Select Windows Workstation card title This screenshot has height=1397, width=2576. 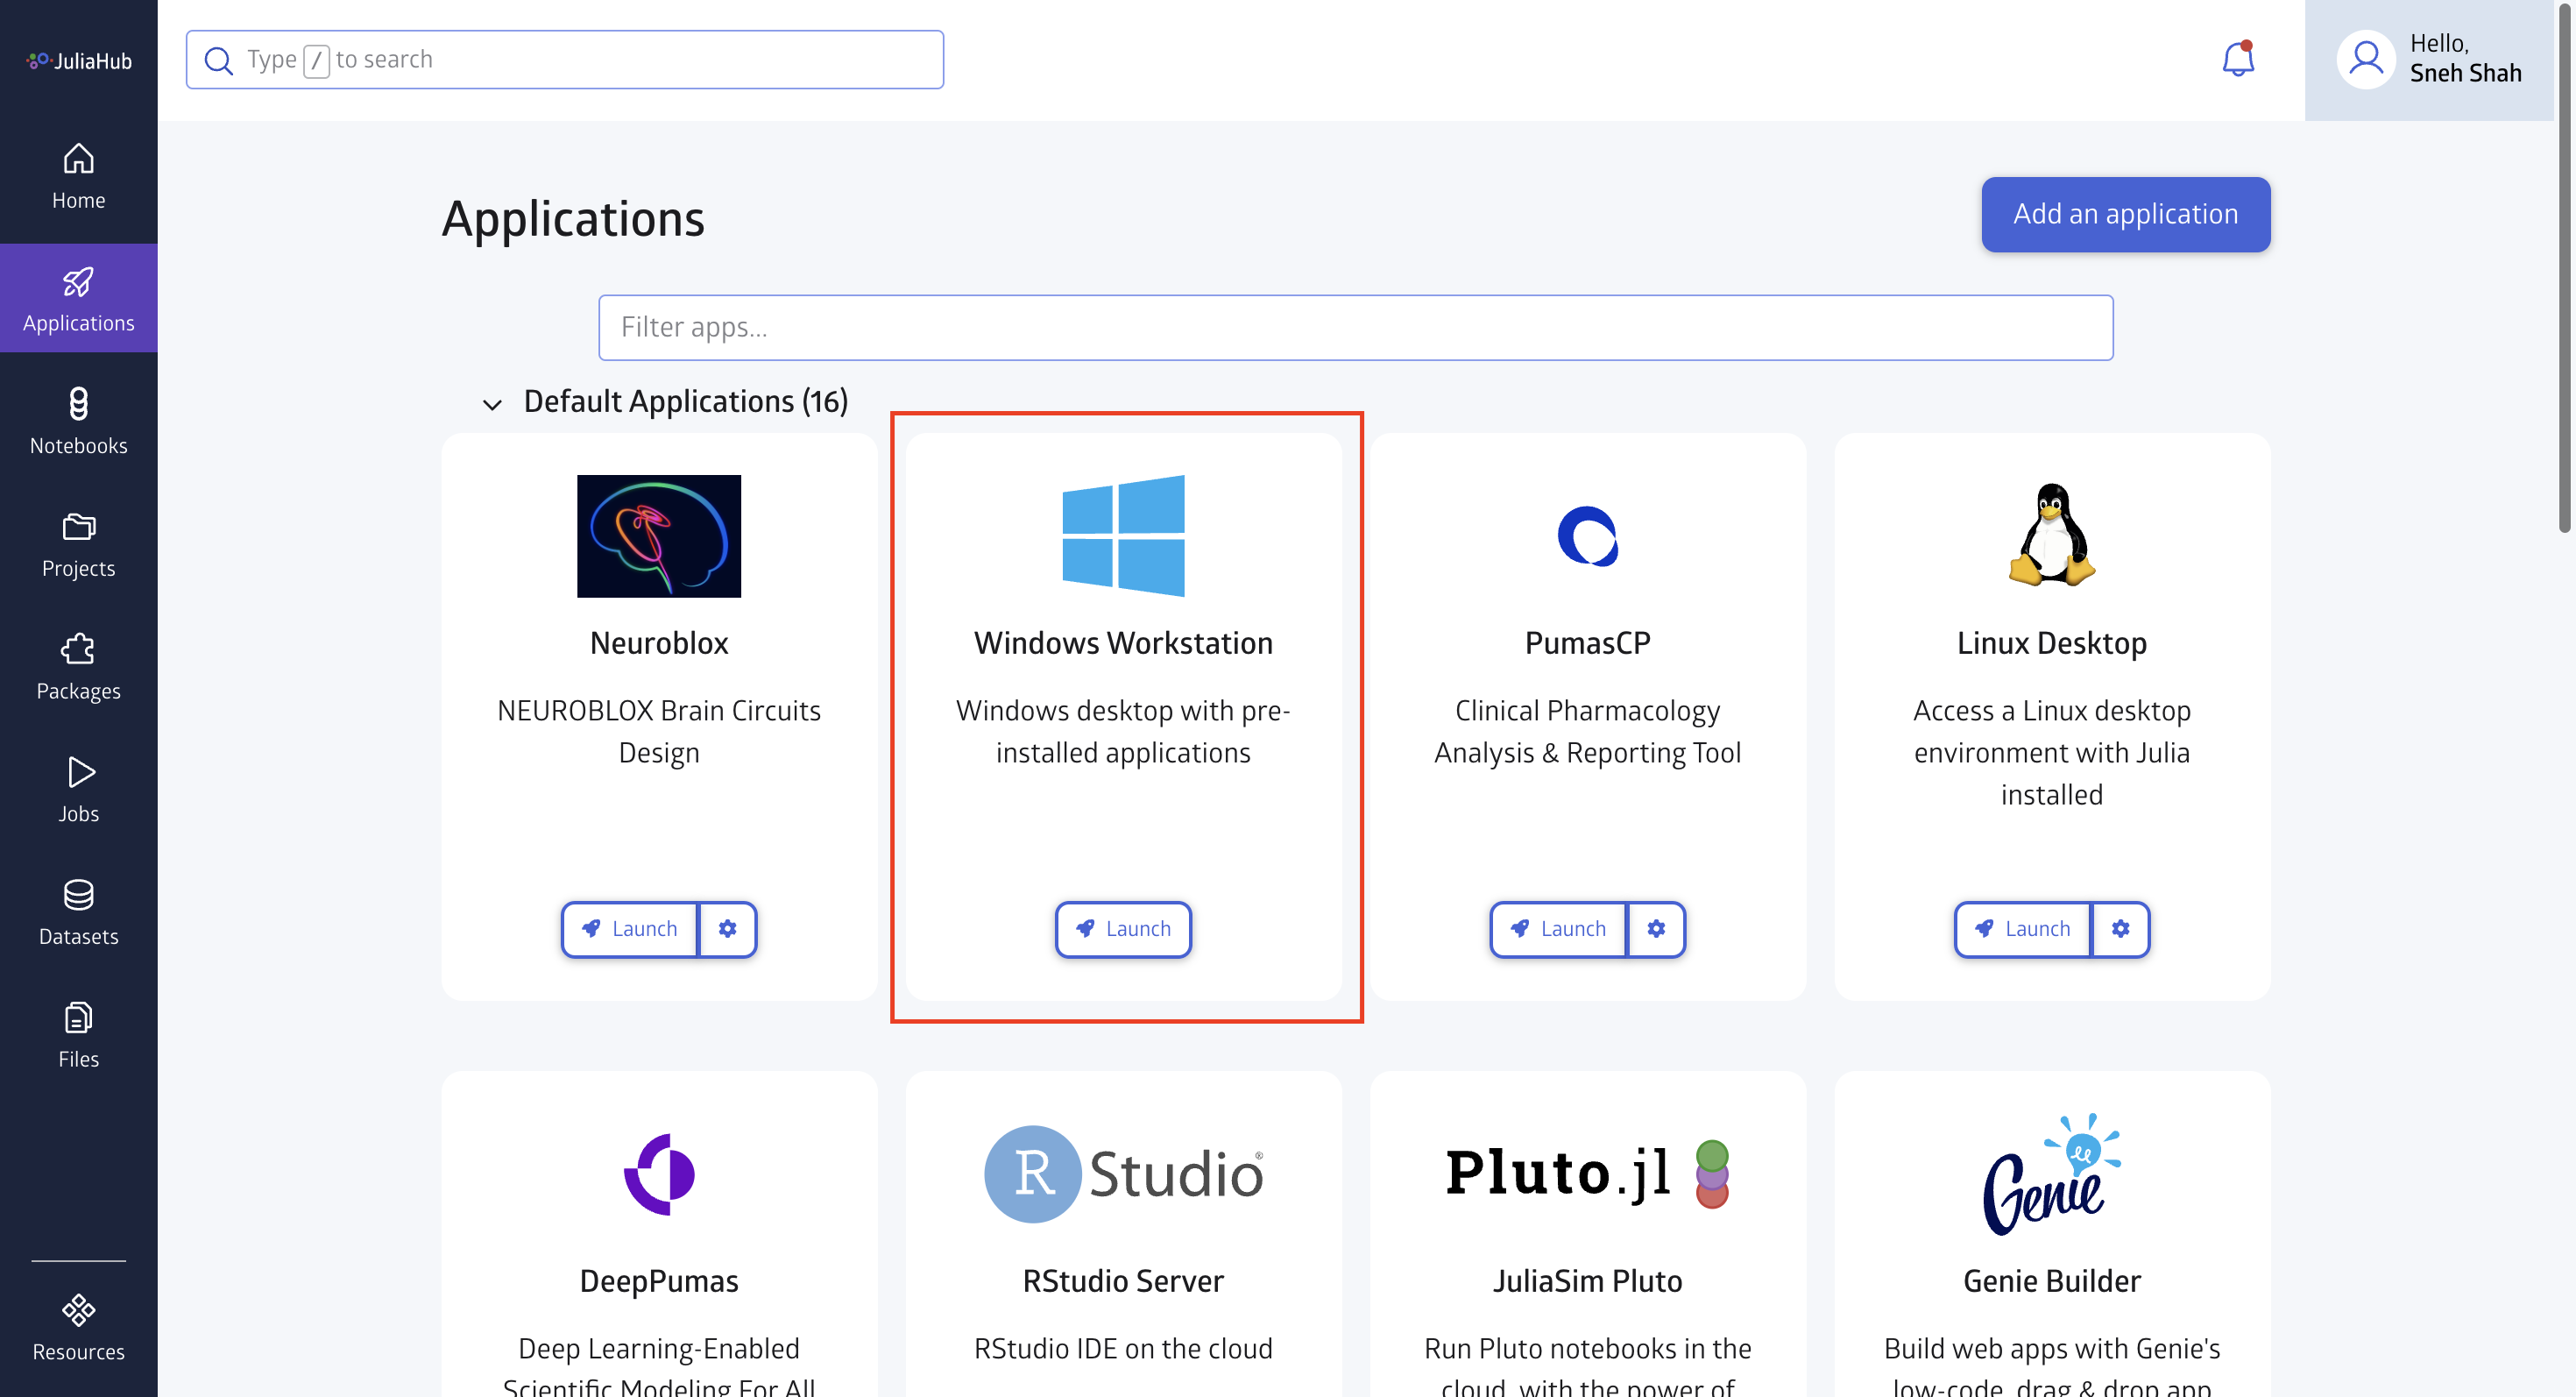coord(1123,643)
